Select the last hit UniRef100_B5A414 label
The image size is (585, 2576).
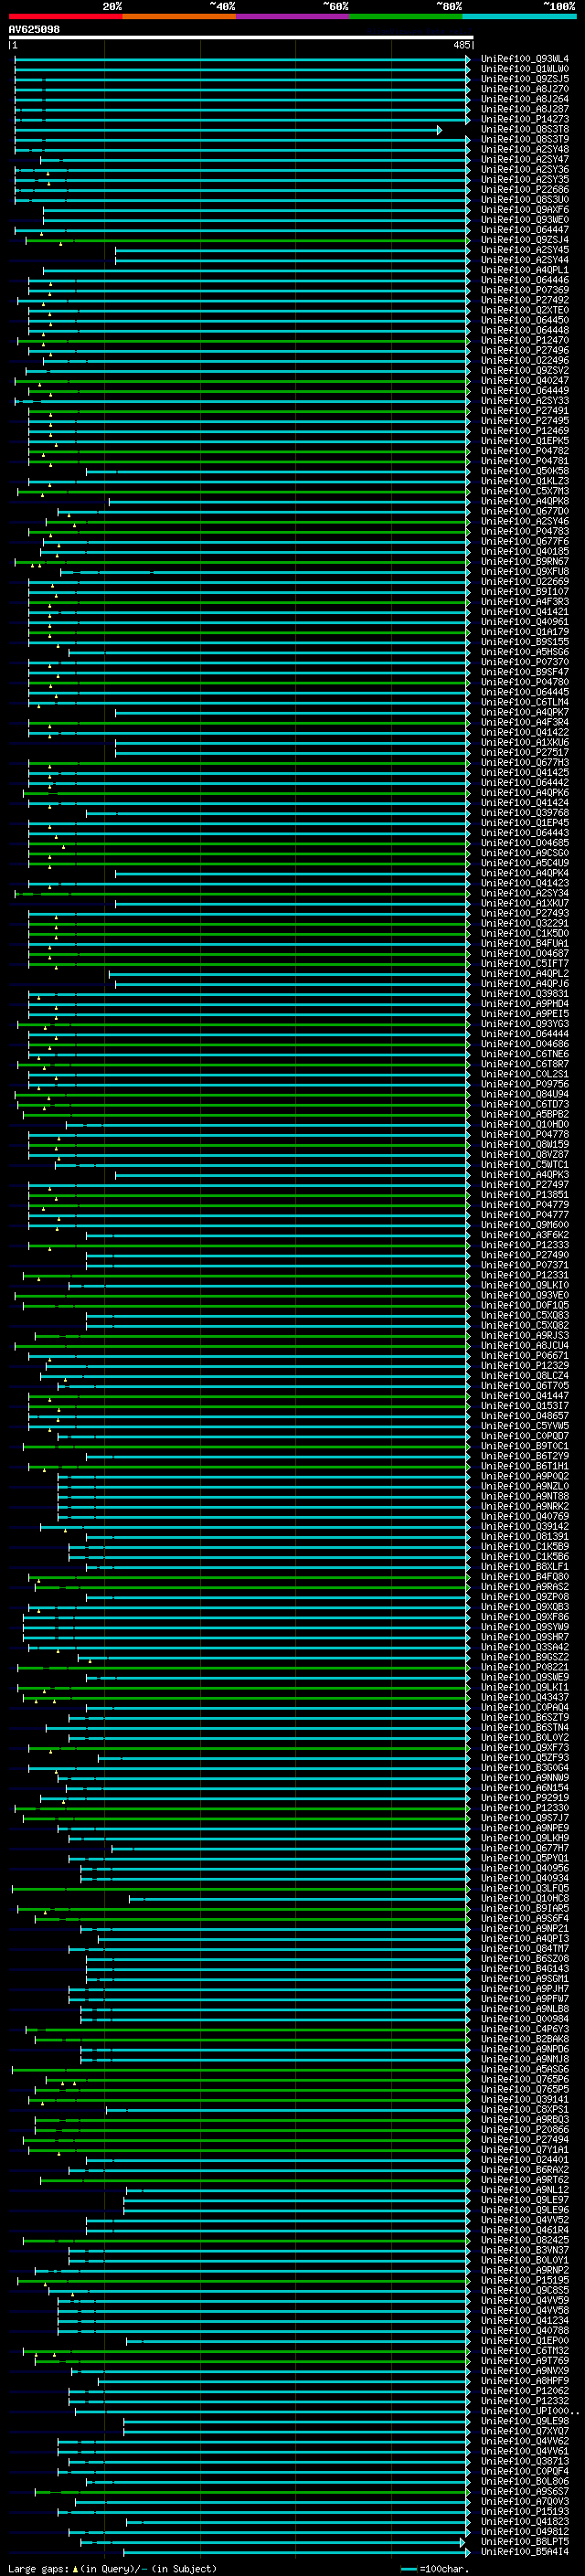tap(524, 2551)
